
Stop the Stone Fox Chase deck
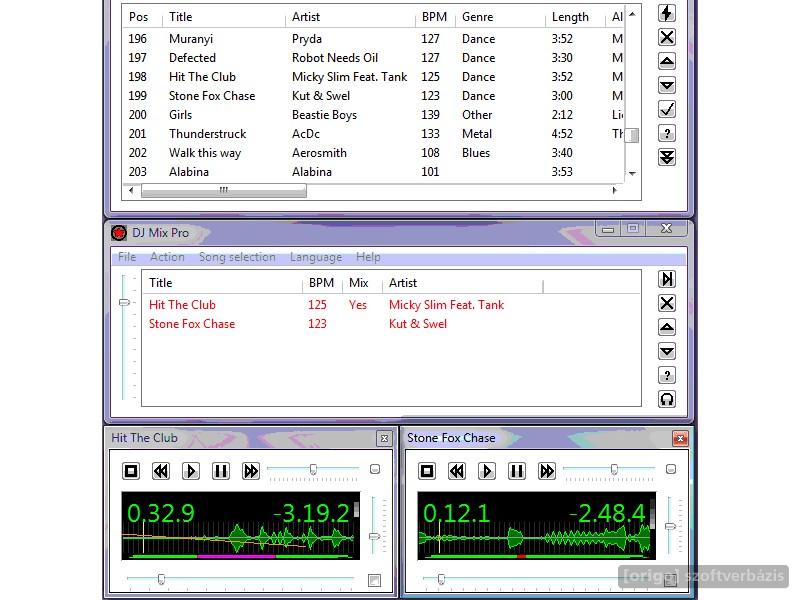[x=427, y=471]
